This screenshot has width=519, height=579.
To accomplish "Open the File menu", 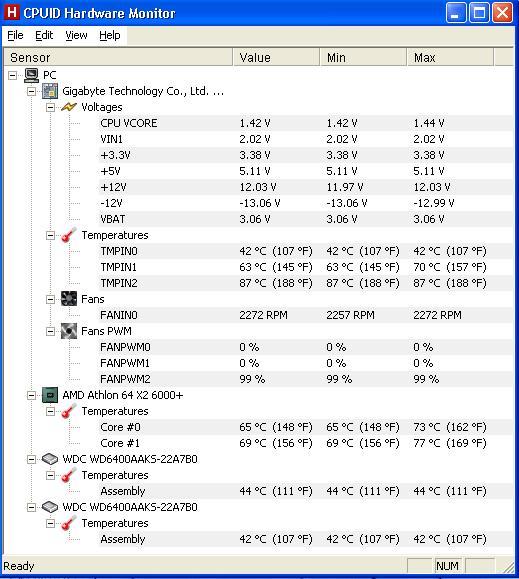I will (x=16, y=35).
